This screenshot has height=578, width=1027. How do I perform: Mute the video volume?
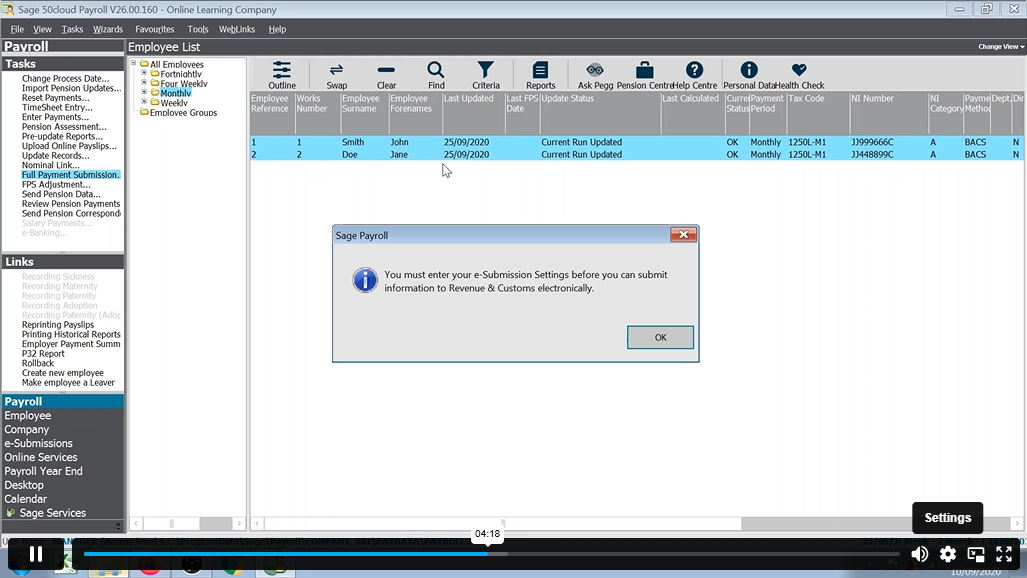[x=919, y=554]
